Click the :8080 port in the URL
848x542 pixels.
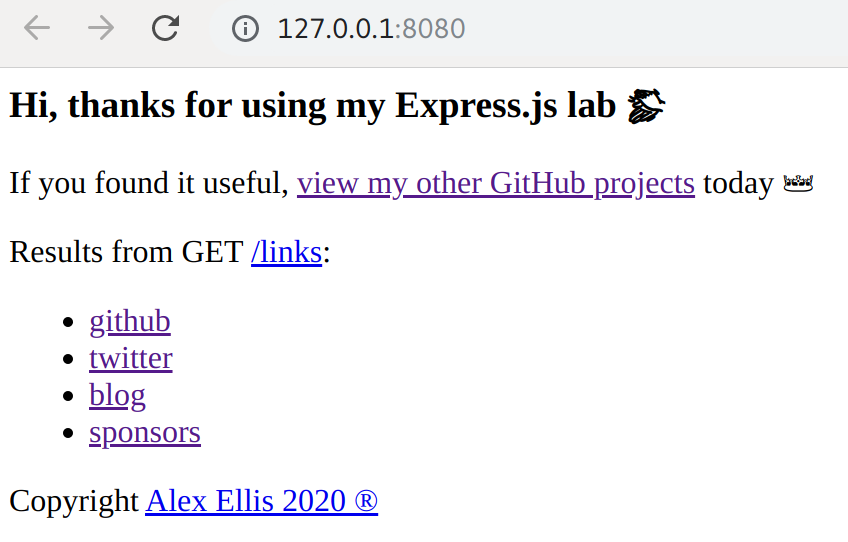430,29
